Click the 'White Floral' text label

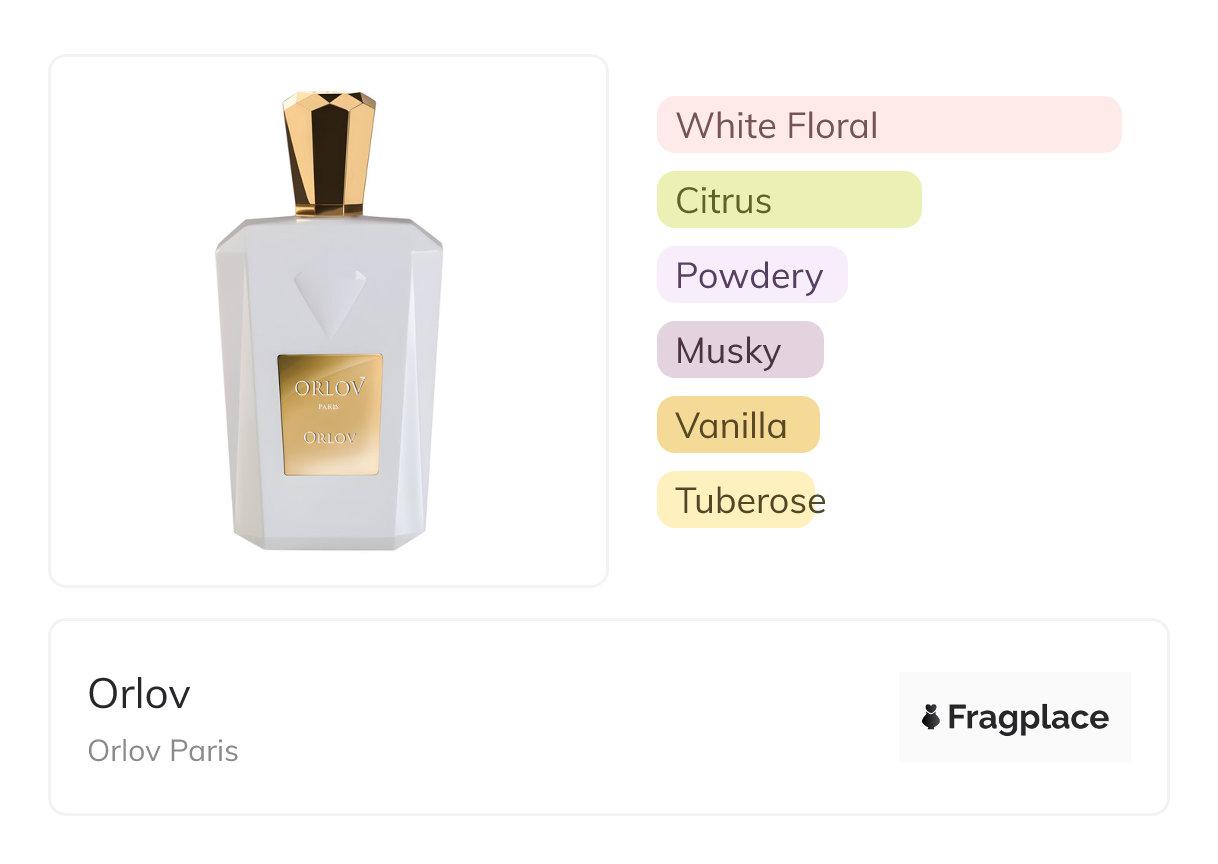(777, 126)
